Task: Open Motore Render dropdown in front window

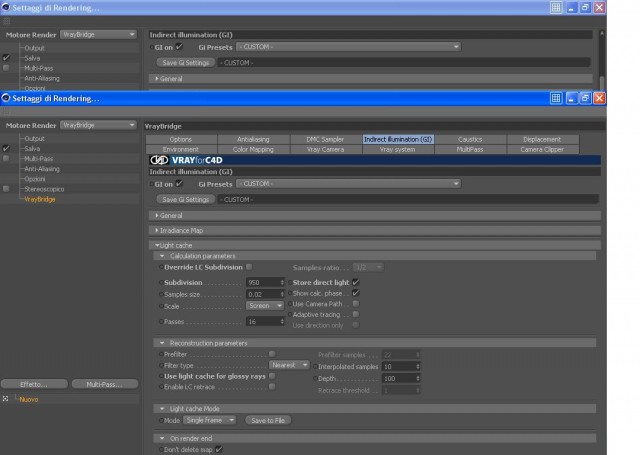Action: 98,125
